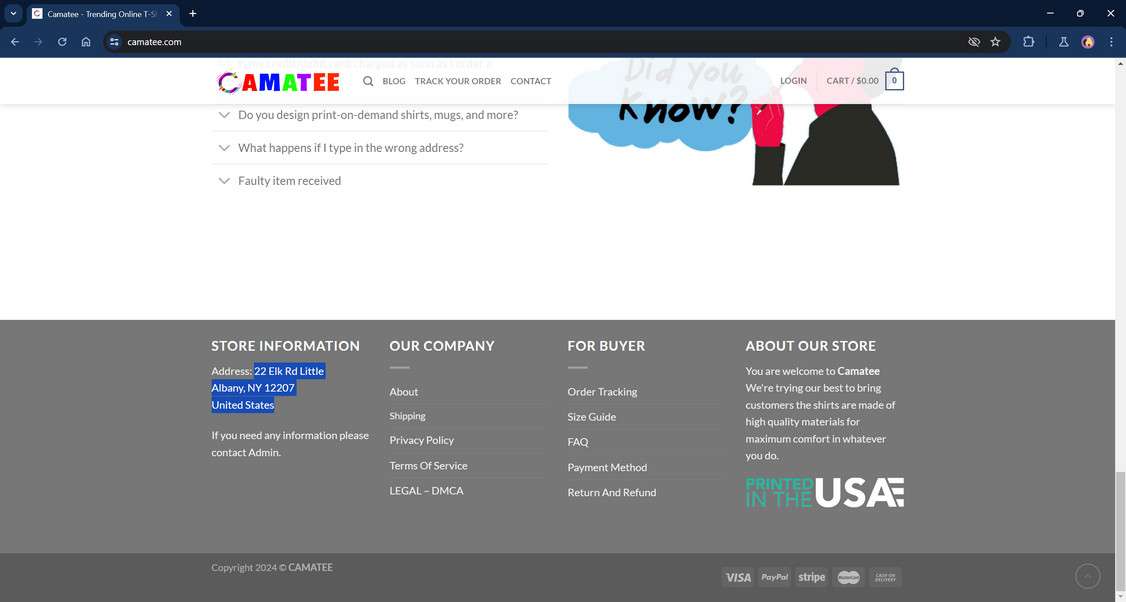Reload the page with the refresh icon
The image size is (1126, 602).
pos(62,42)
